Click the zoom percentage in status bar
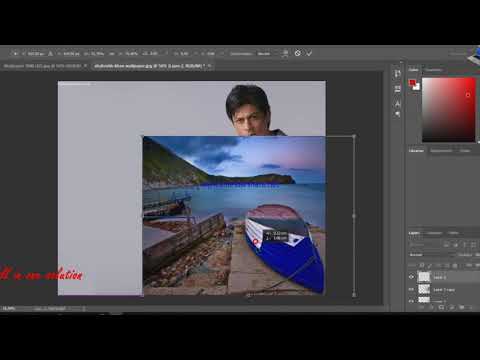This screenshot has height=360, width=480. [x=9, y=309]
